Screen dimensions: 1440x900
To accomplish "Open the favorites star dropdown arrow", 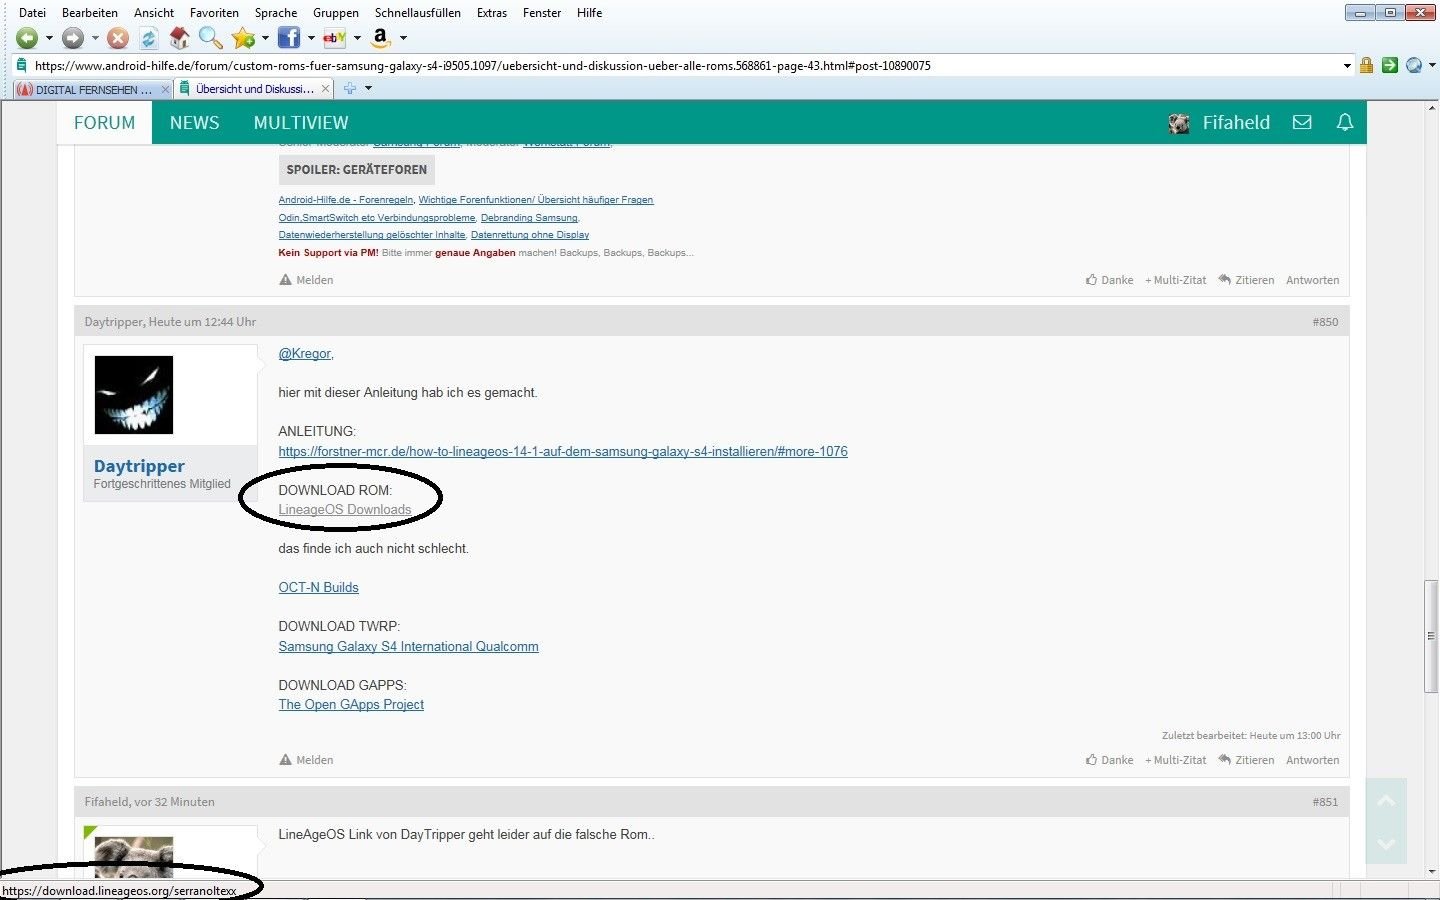I will coord(265,38).
